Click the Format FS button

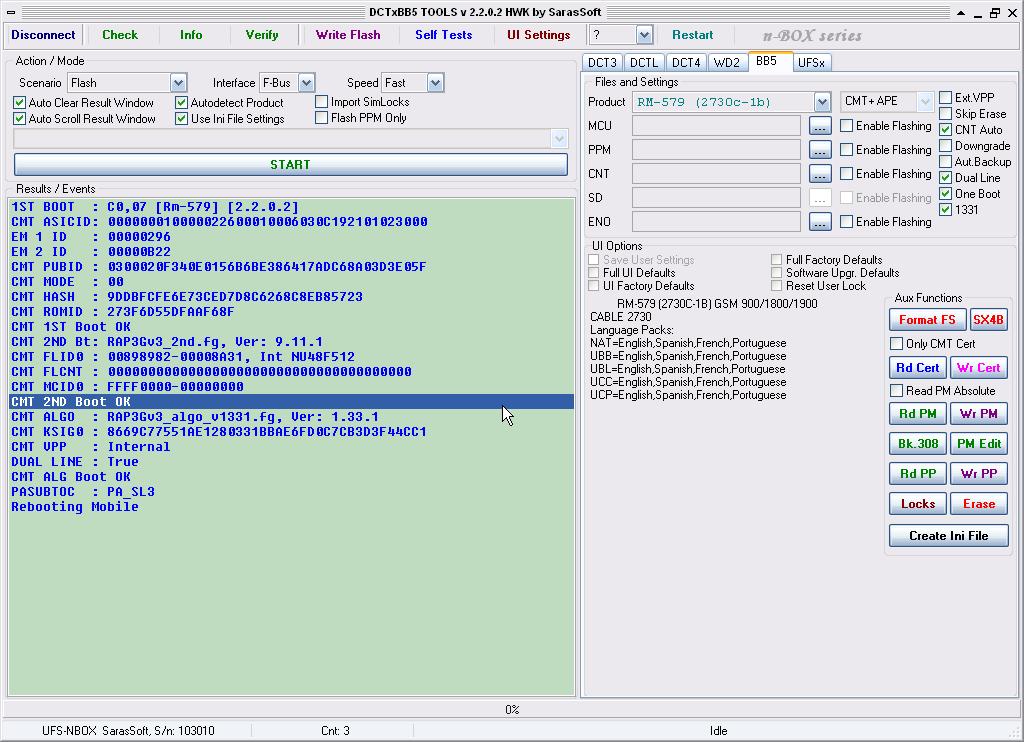[x=927, y=319]
